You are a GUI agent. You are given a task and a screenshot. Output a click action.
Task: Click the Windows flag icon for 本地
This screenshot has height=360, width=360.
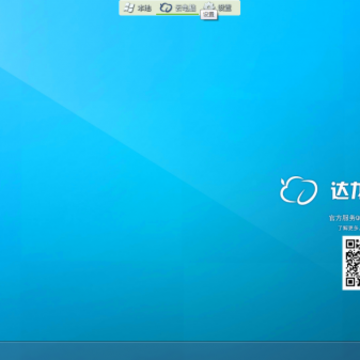(x=129, y=8)
